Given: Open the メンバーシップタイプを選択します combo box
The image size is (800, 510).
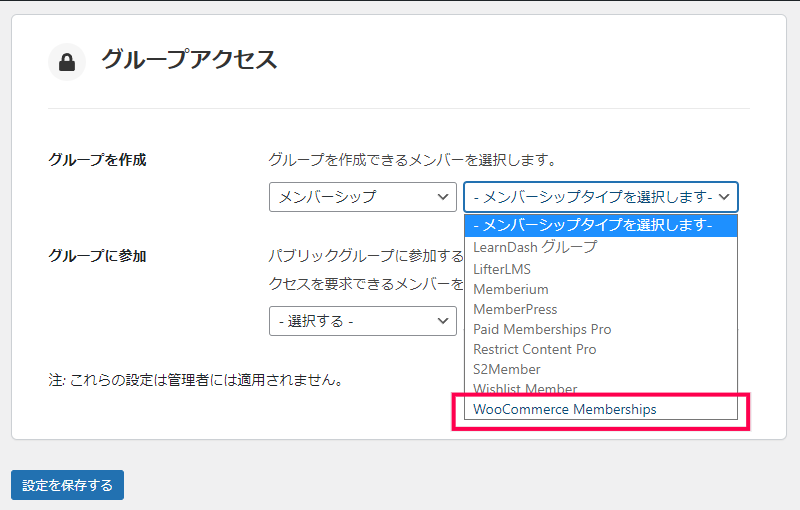Looking at the screenshot, I should point(601,197).
